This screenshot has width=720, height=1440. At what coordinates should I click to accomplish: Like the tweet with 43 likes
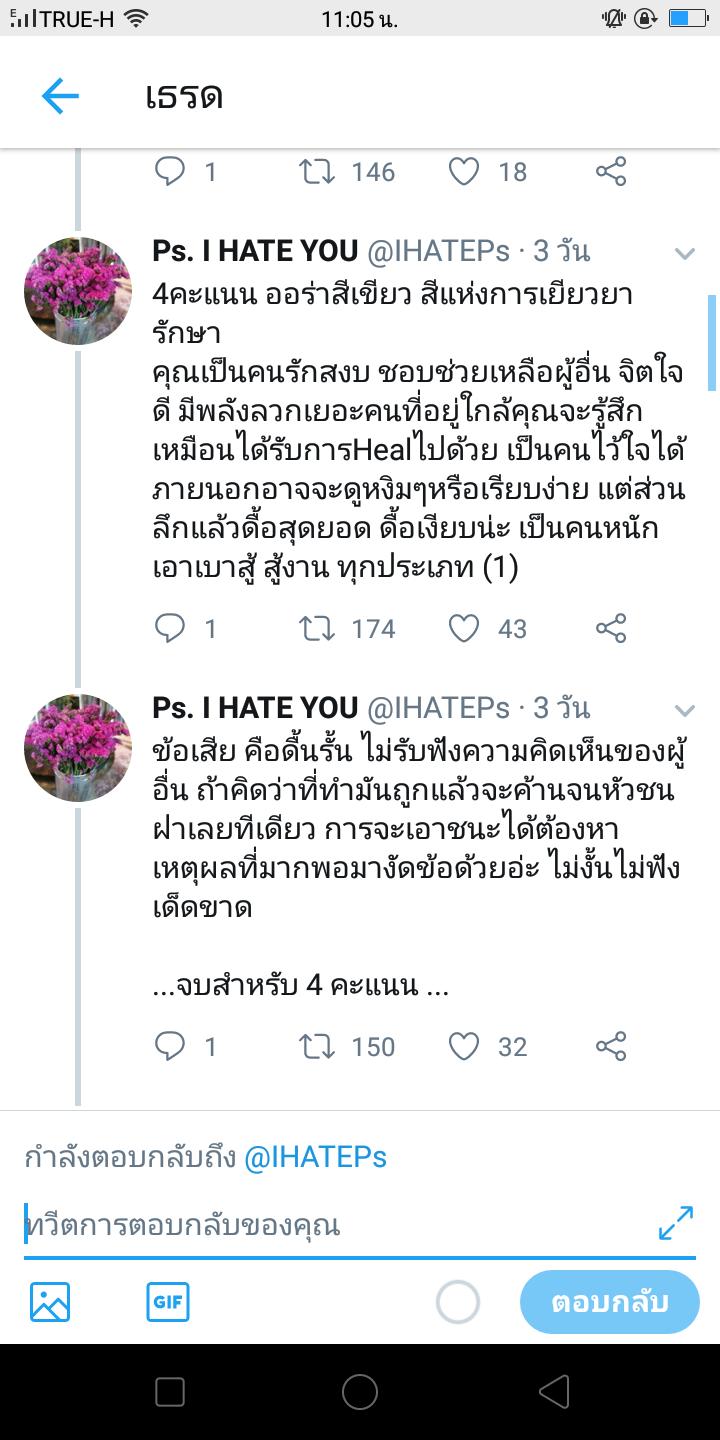[x=463, y=628]
